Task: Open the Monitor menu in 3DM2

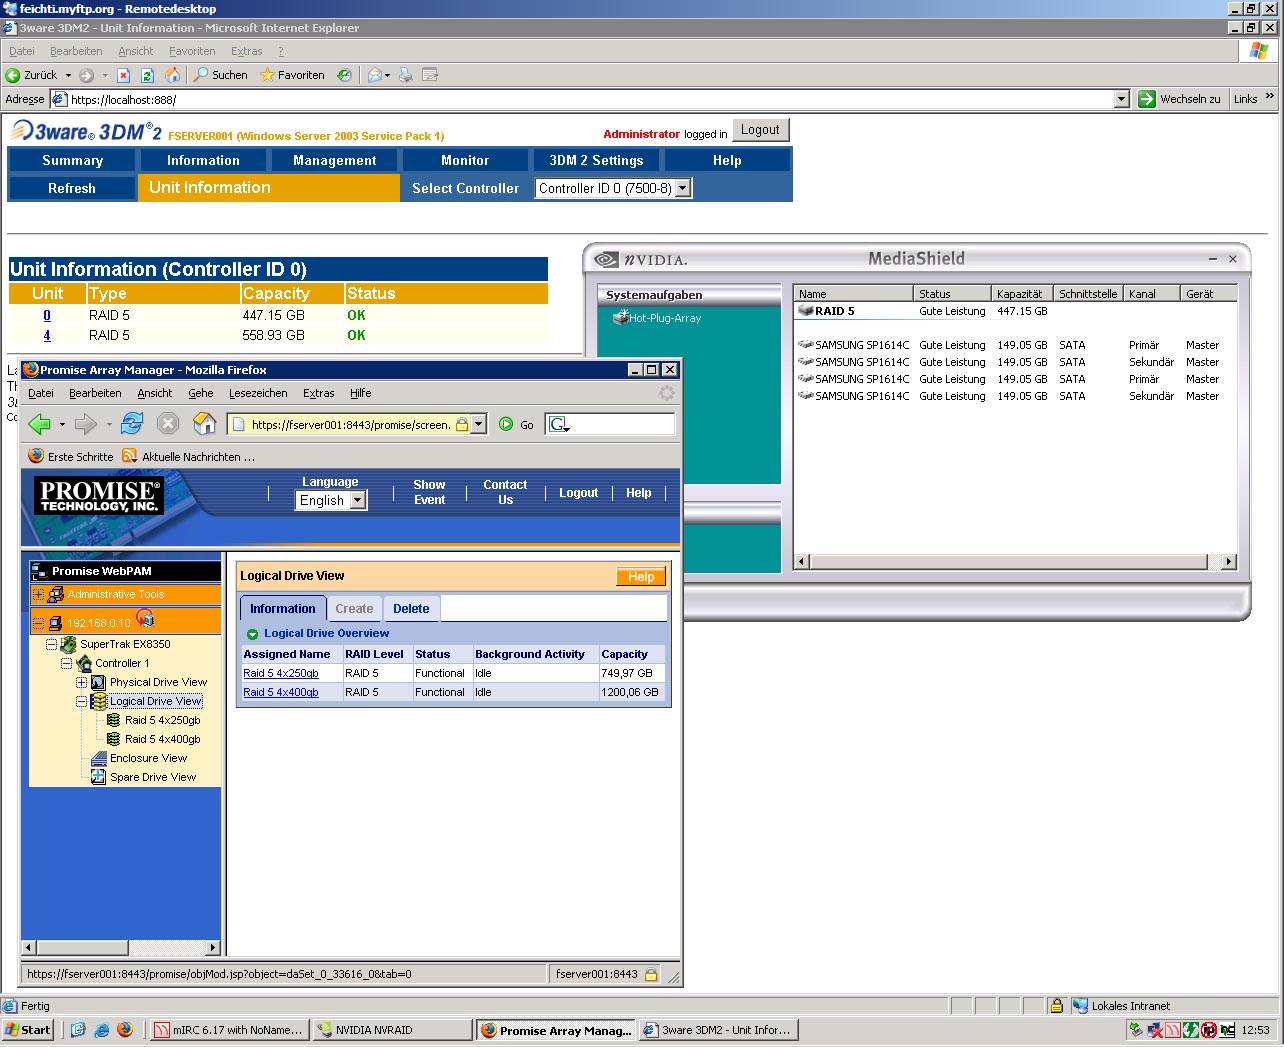Action: pyautogui.click(x=465, y=160)
